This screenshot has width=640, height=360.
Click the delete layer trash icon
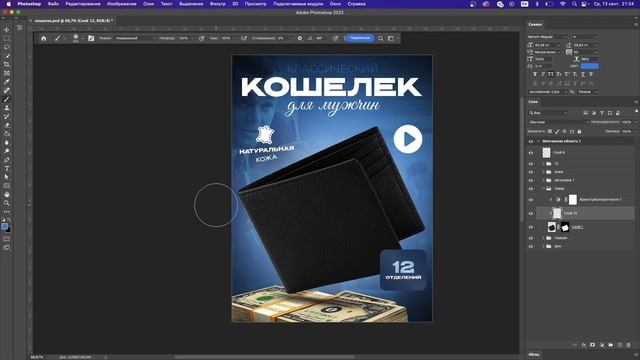(629, 345)
